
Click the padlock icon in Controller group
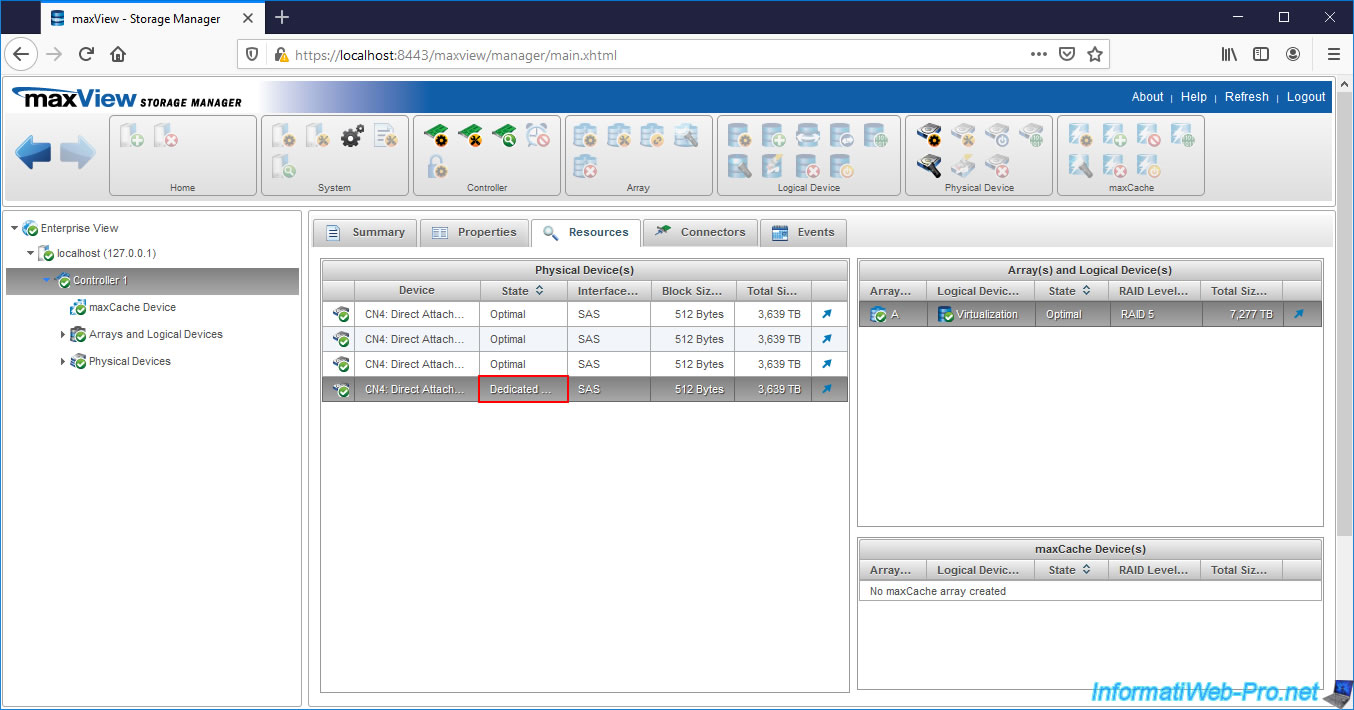(x=436, y=167)
